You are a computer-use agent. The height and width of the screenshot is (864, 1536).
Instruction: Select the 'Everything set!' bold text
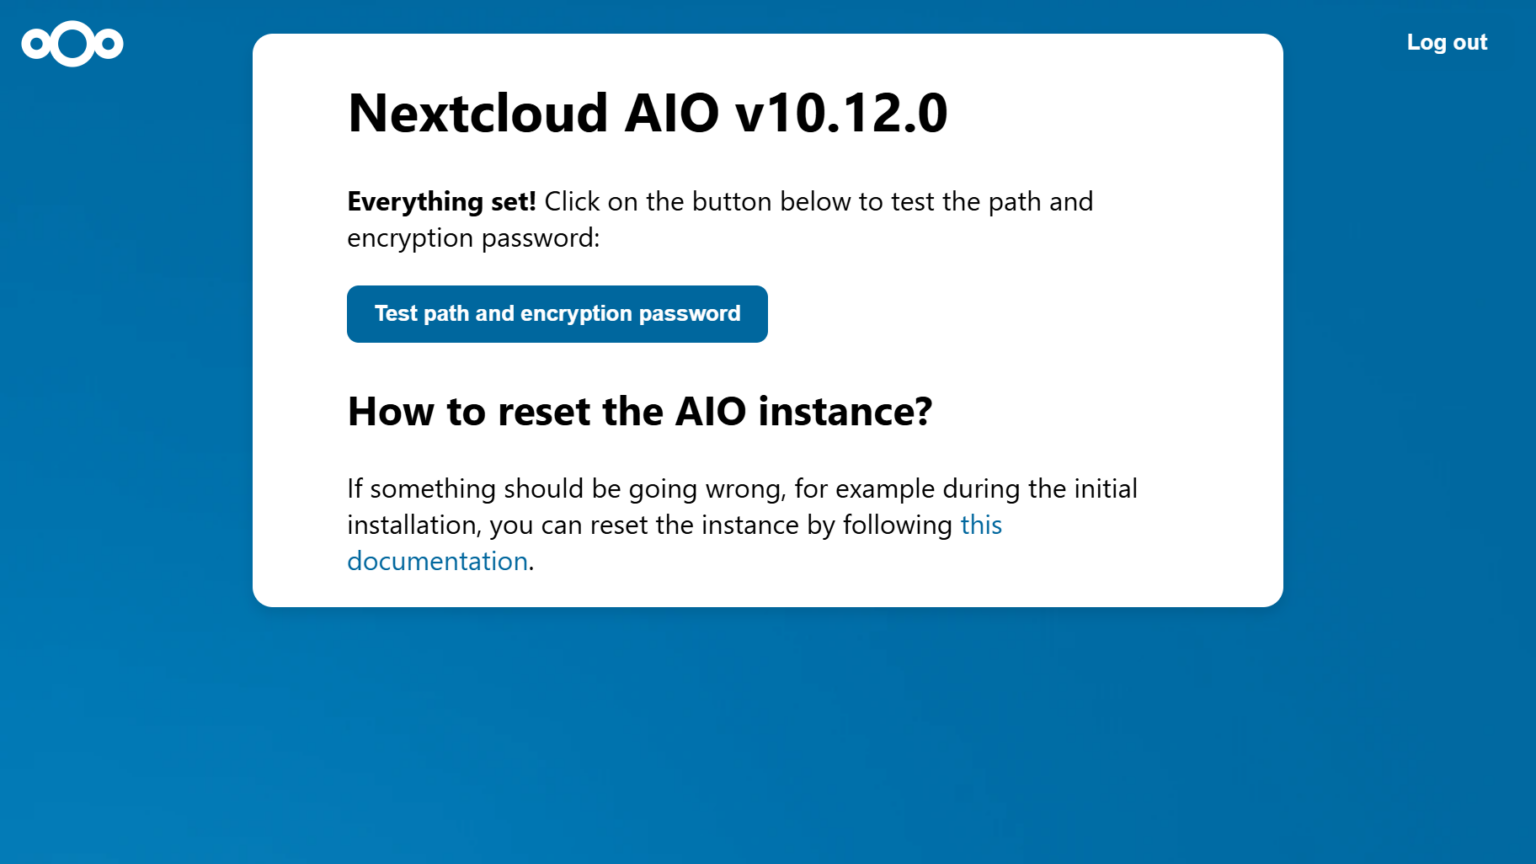click(441, 201)
